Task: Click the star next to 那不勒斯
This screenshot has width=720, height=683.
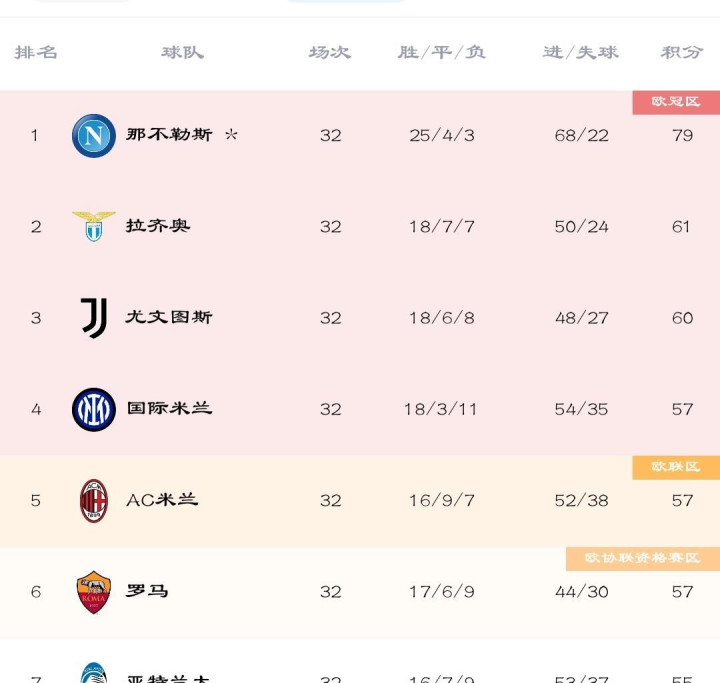Action: [x=231, y=135]
